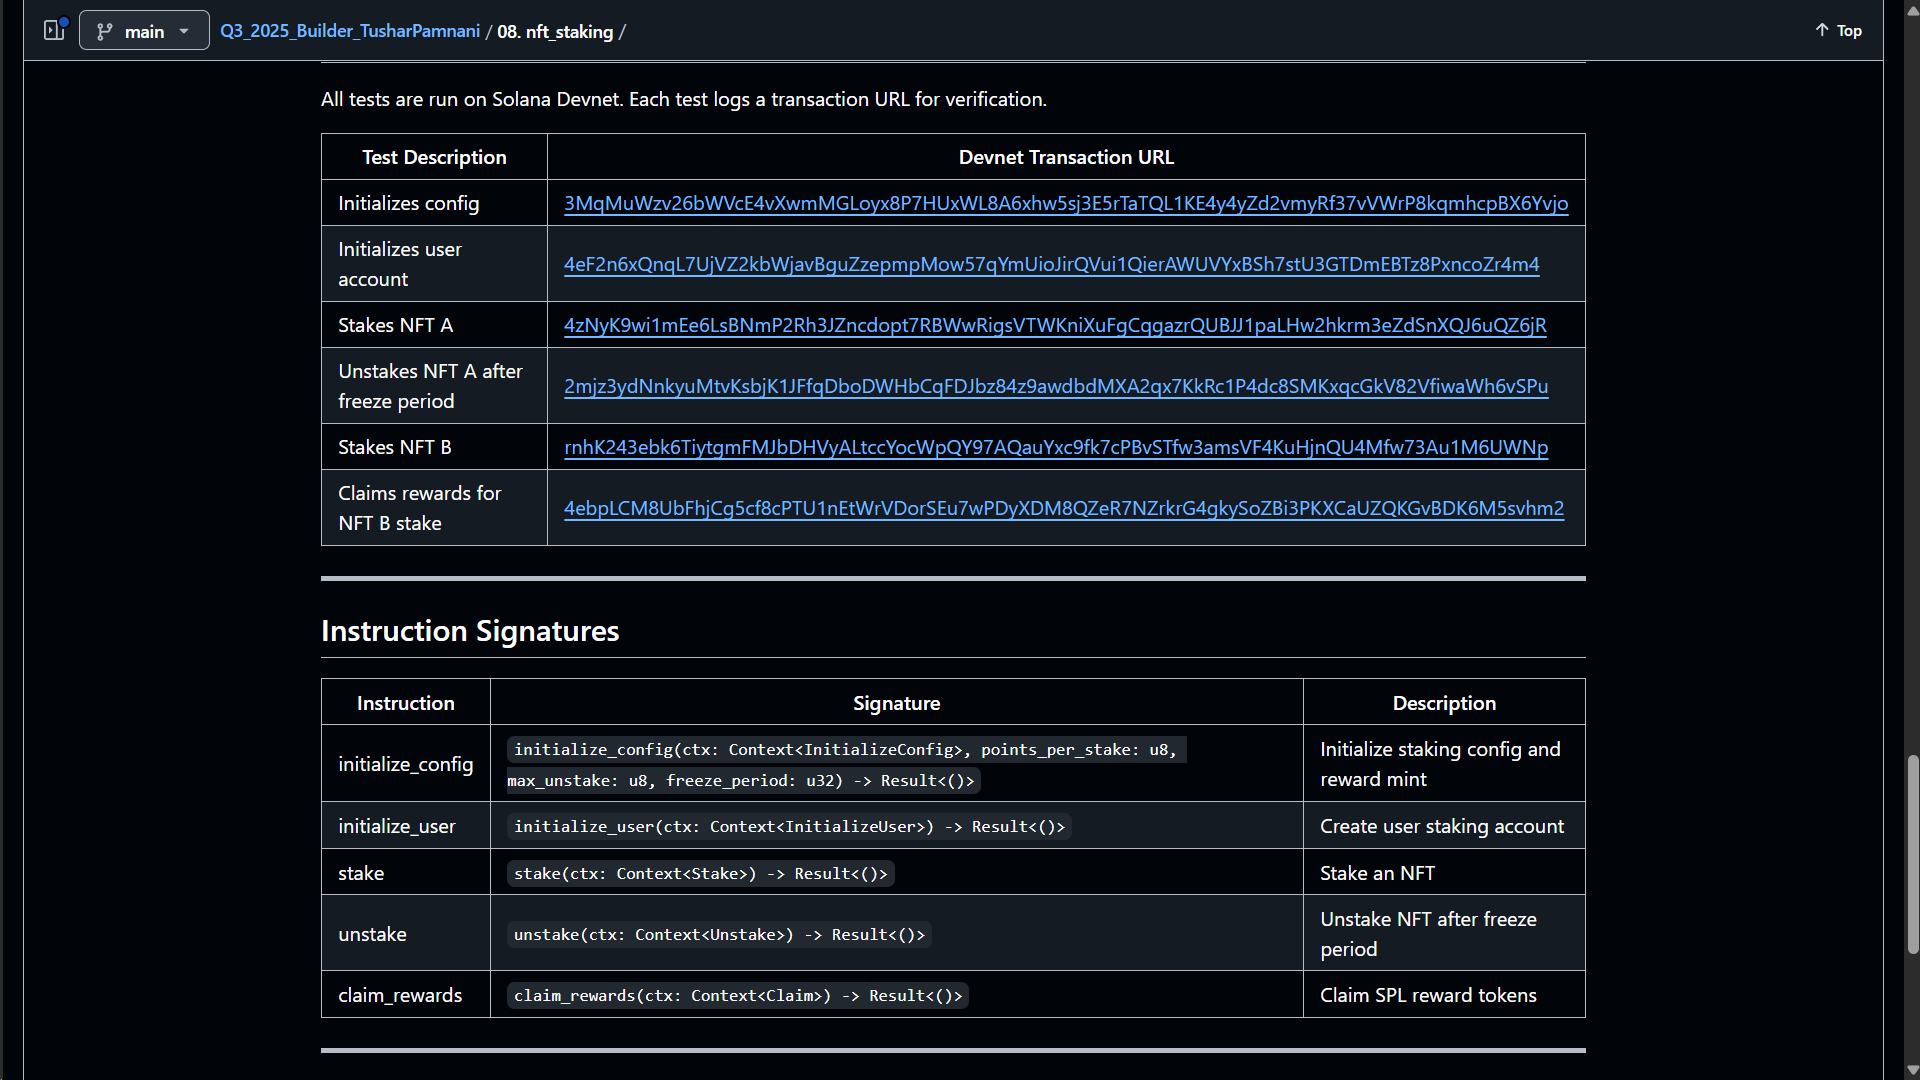Click the up arrow icon beside Top
1920x1080 pixels.
coord(1822,30)
